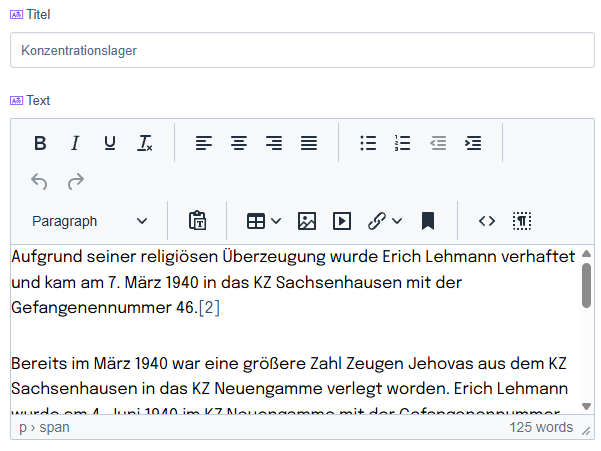The image size is (601, 451).
Task: Clear formatting from selected text
Action: pos(145,143)
